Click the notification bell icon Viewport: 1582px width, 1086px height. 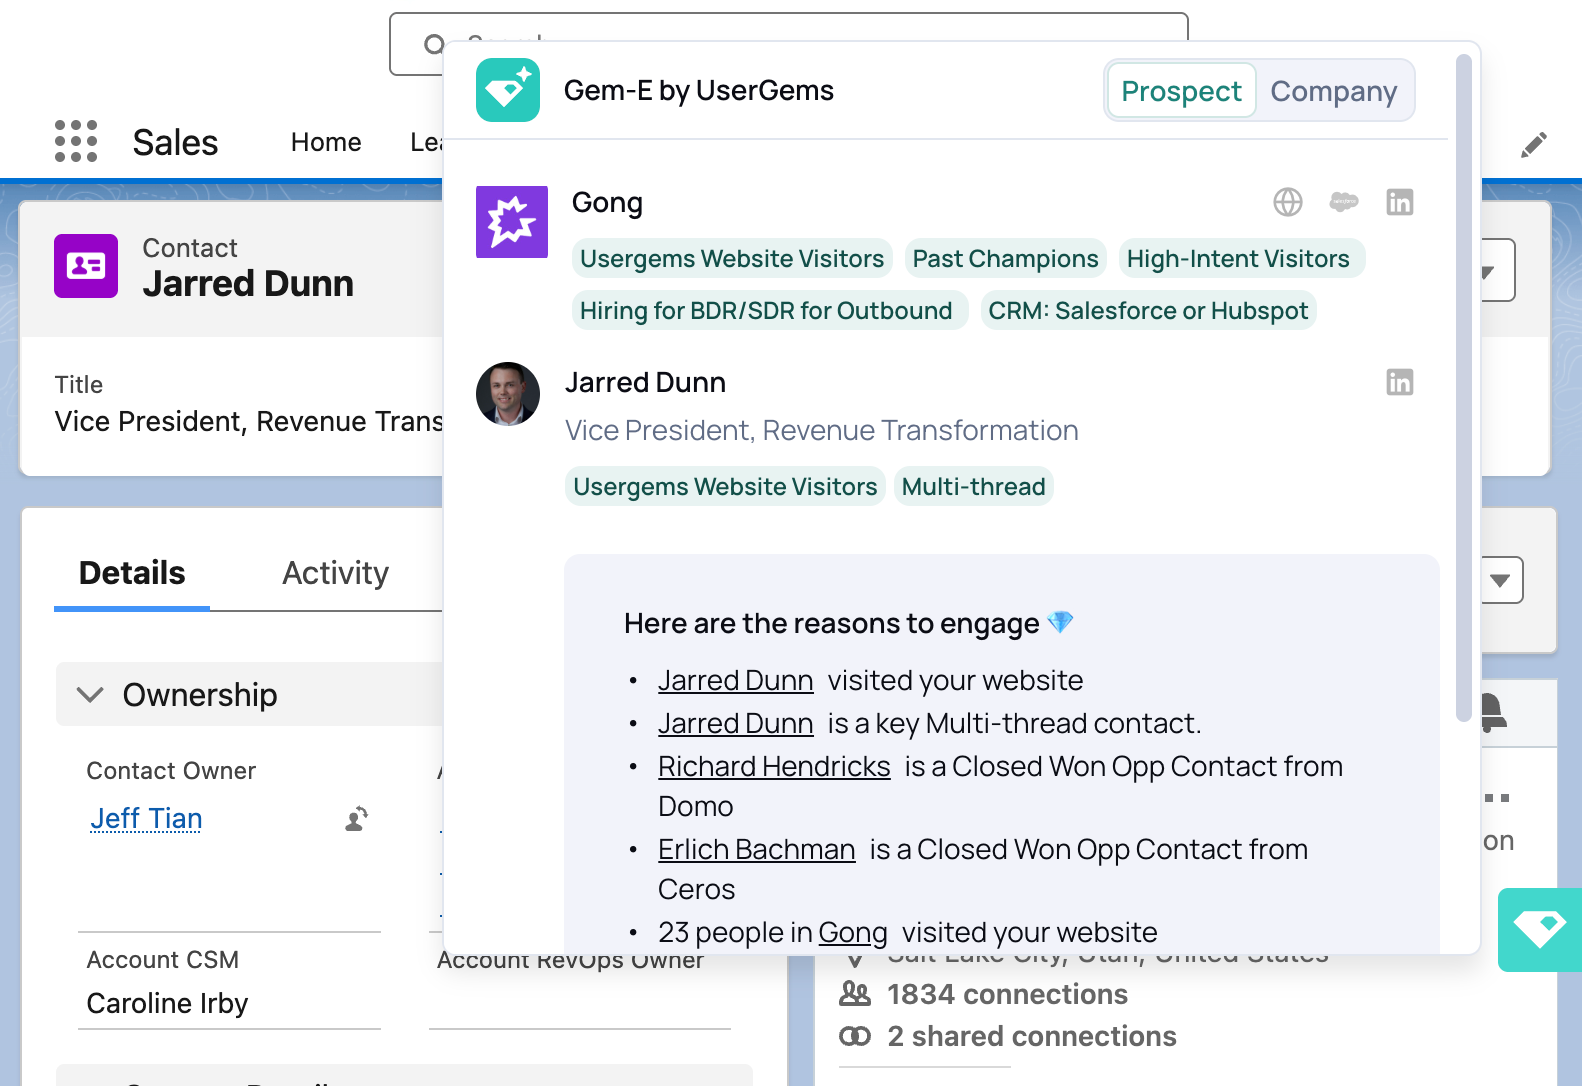tap(1494, 713)
